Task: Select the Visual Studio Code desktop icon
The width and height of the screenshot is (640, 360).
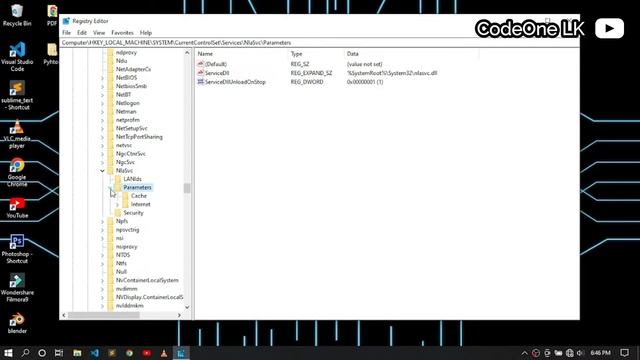Action: coord(17,57)
